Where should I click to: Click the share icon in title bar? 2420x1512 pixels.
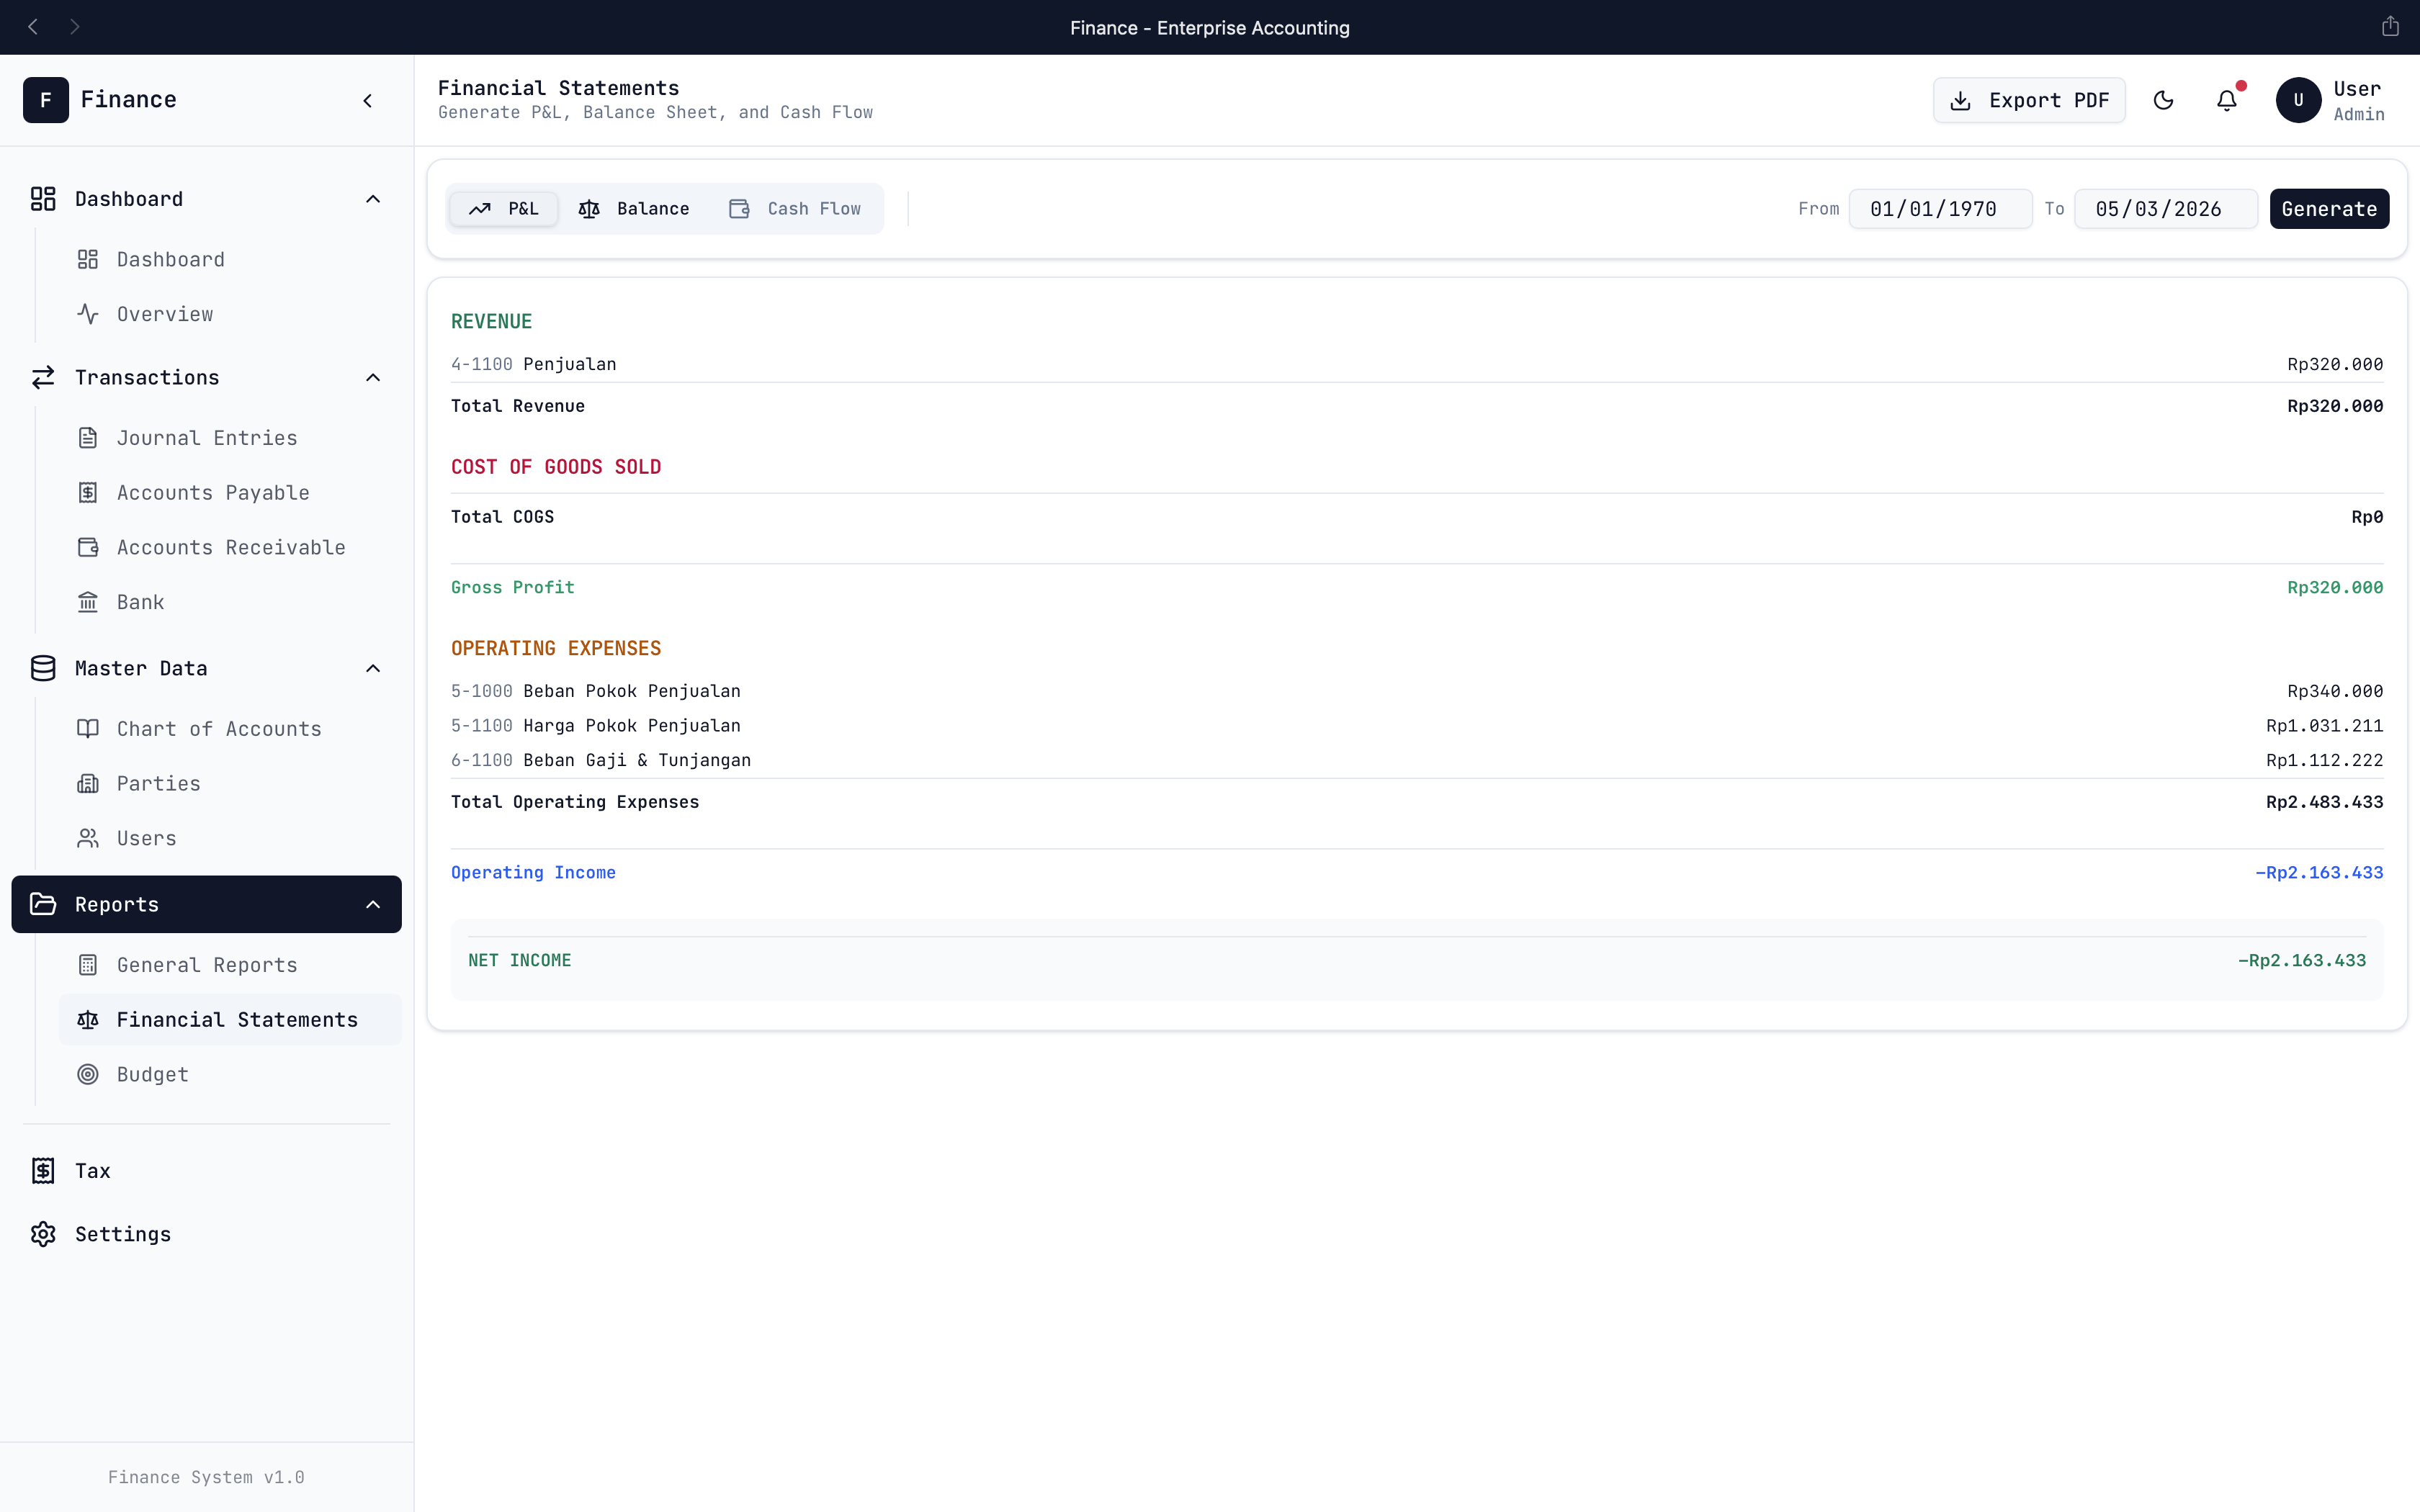2390,27
